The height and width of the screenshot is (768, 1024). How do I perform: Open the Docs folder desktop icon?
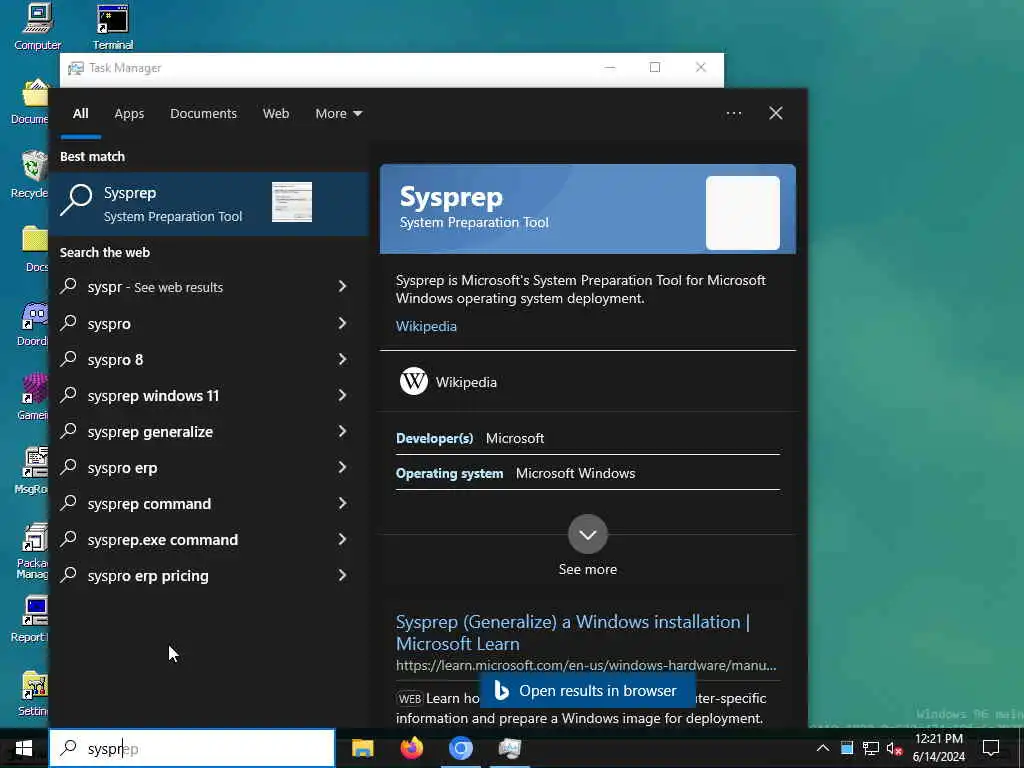pos(34,248)
